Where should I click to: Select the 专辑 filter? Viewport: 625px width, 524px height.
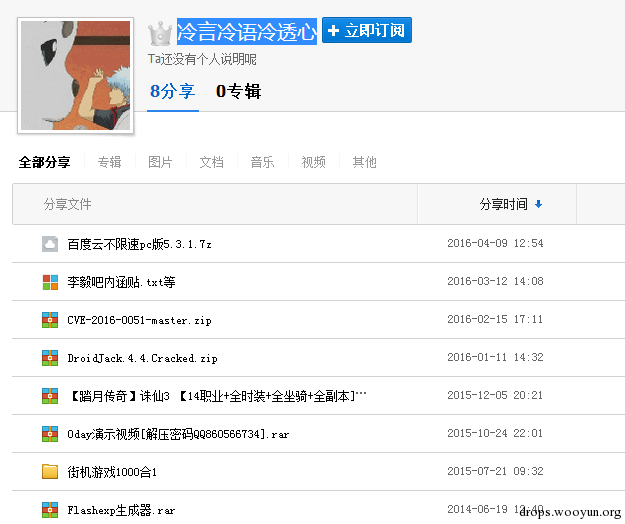click(109, 162)
